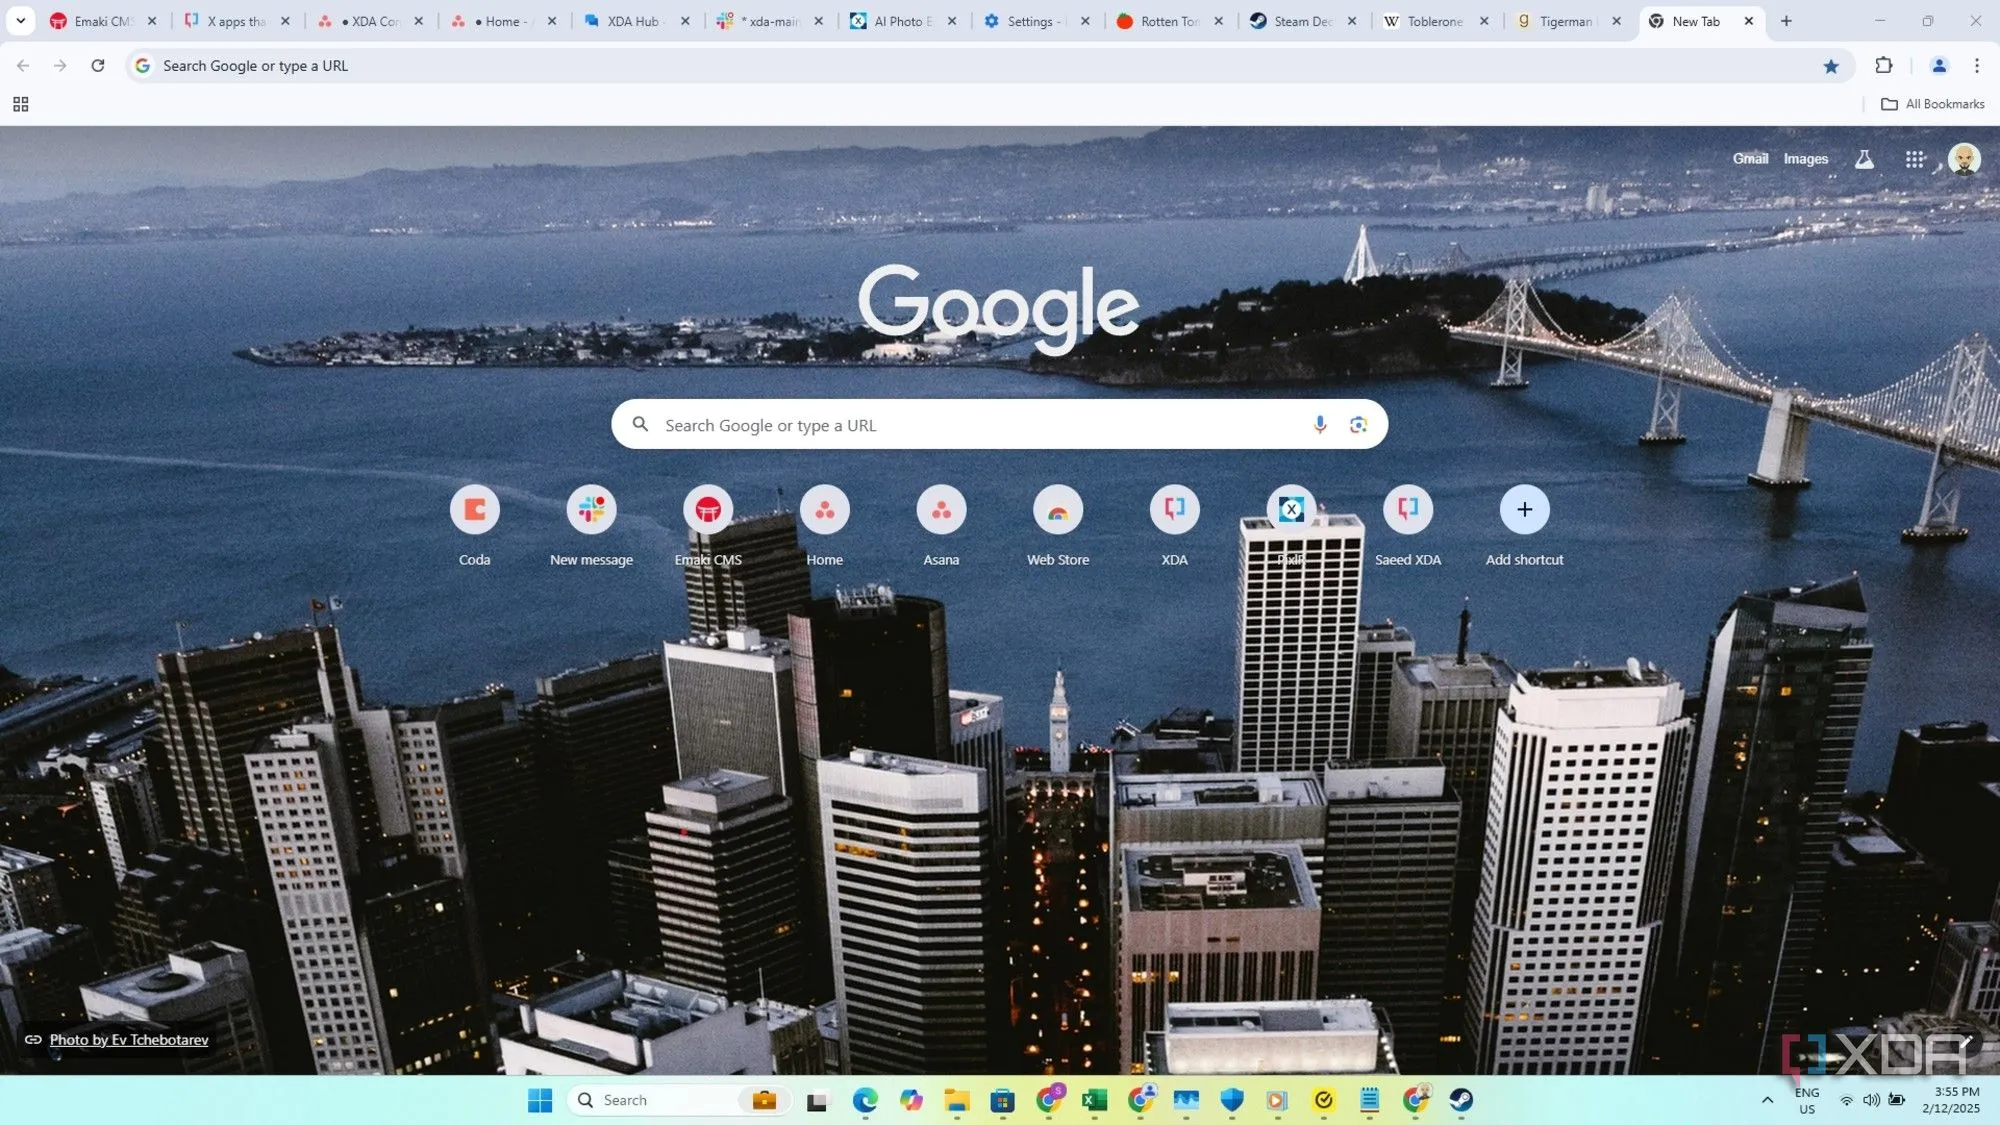Open the Extensions puzzle icon
Image resolution: width=2000 pixels, height=1125 pixels.
1884,66
